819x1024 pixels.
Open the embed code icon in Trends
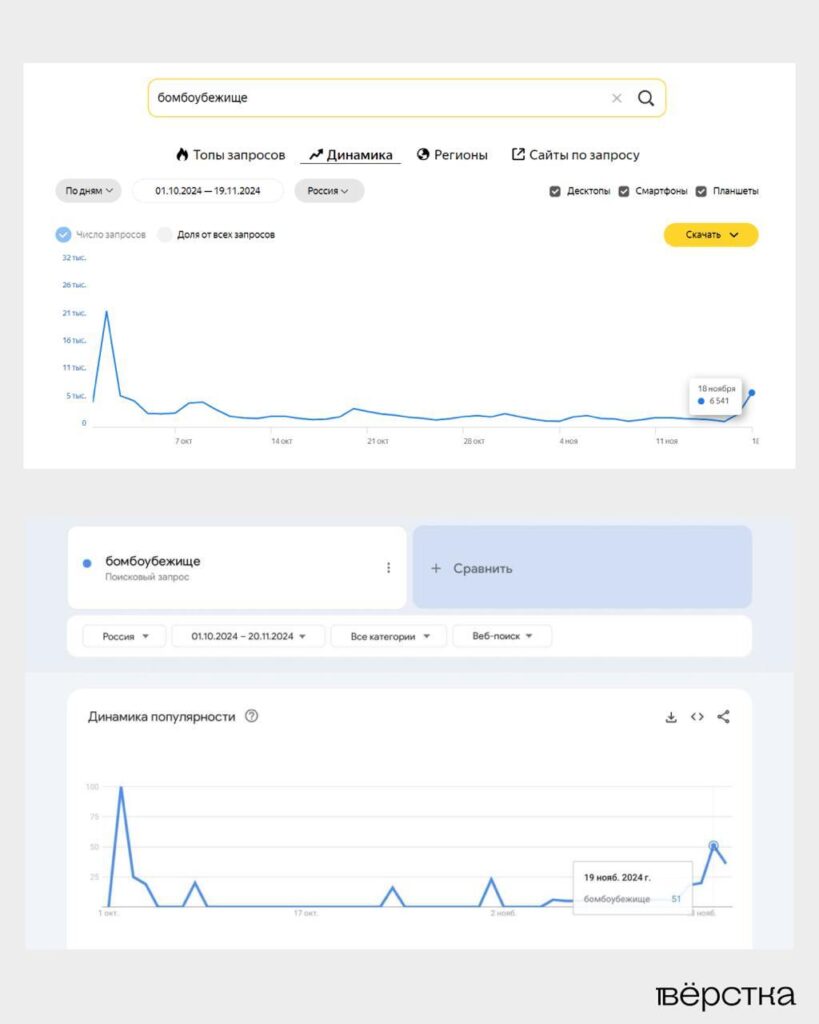[x=697, y=717]
